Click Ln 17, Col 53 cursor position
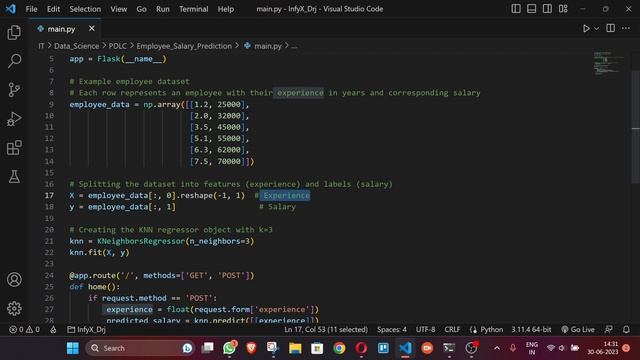 326,329
